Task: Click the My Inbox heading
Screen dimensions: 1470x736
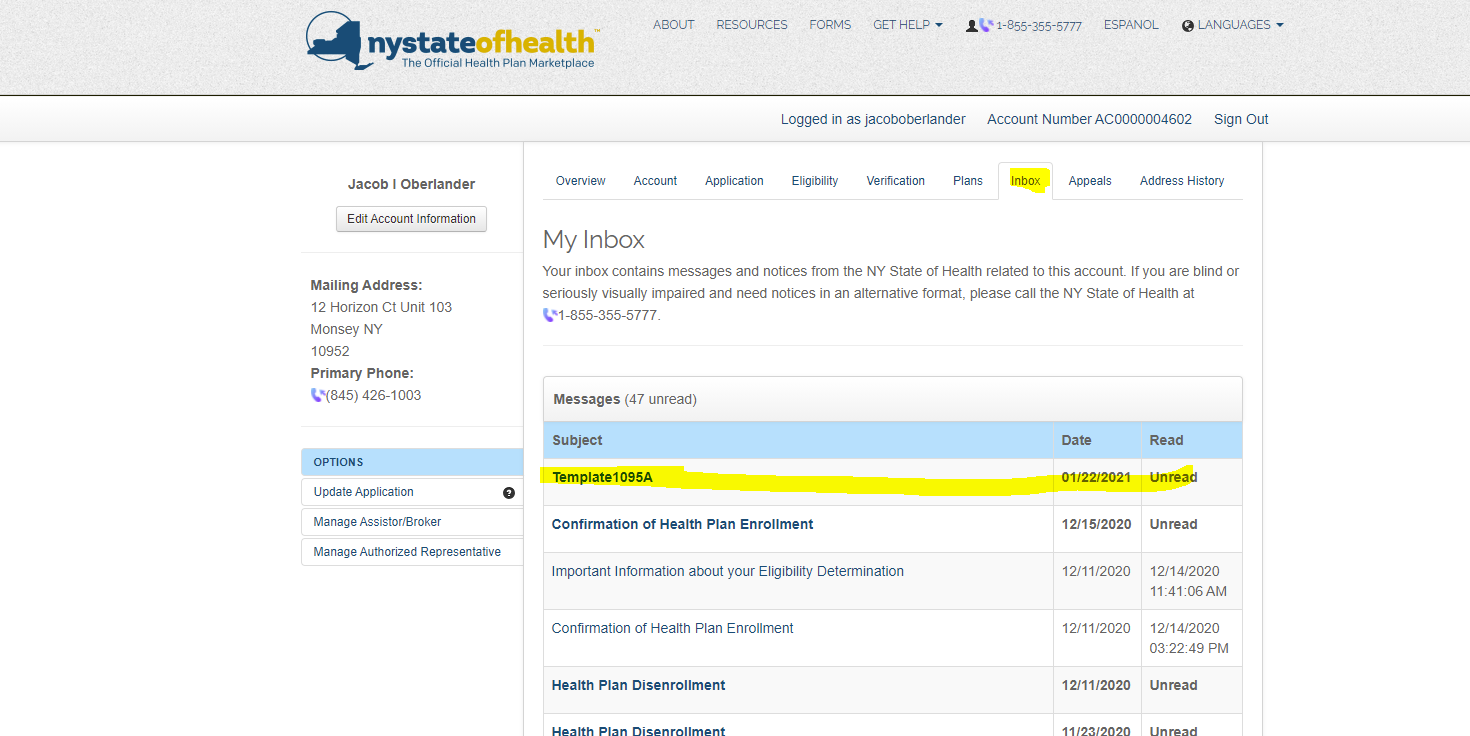Action: [594, 240]
